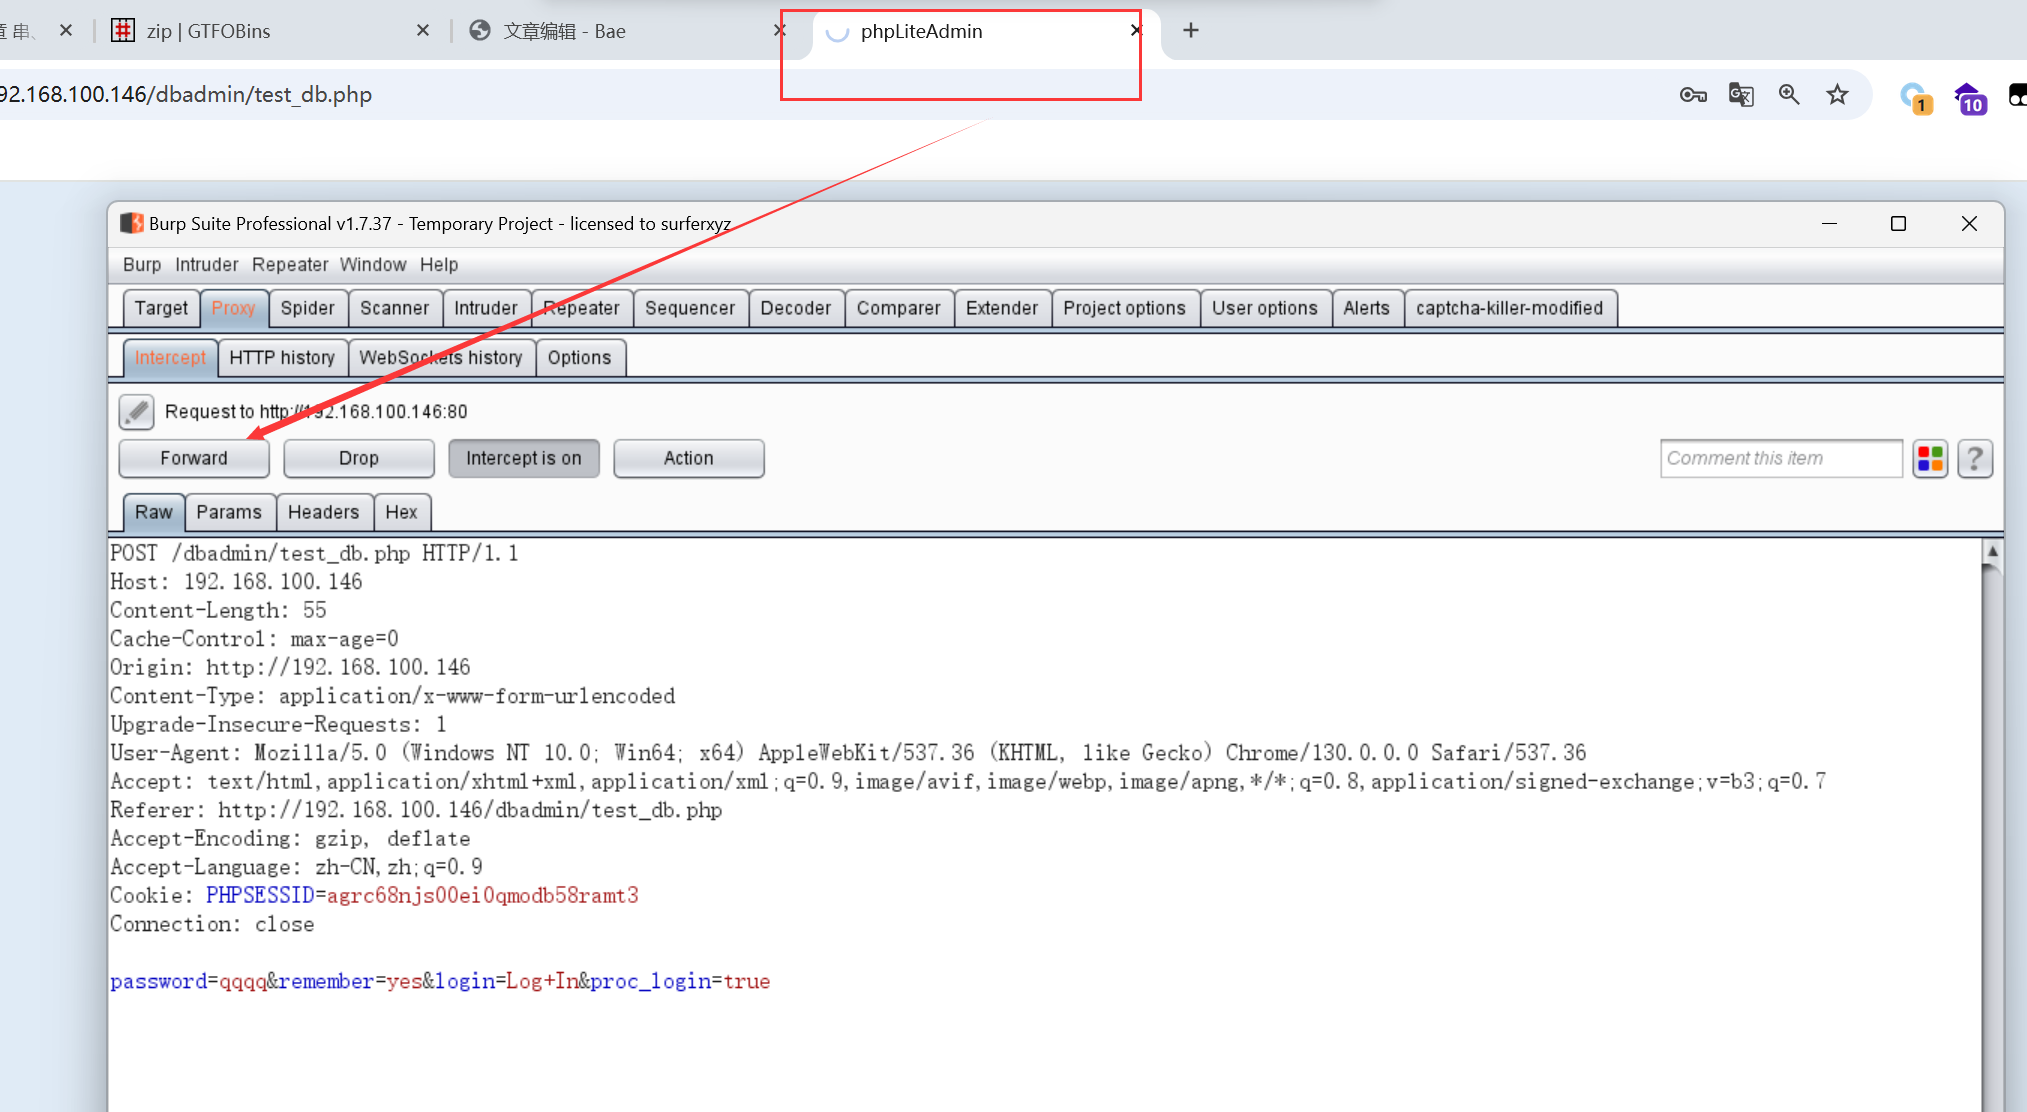
Task: Select the Raw request view tab
Action: (154, 512)
